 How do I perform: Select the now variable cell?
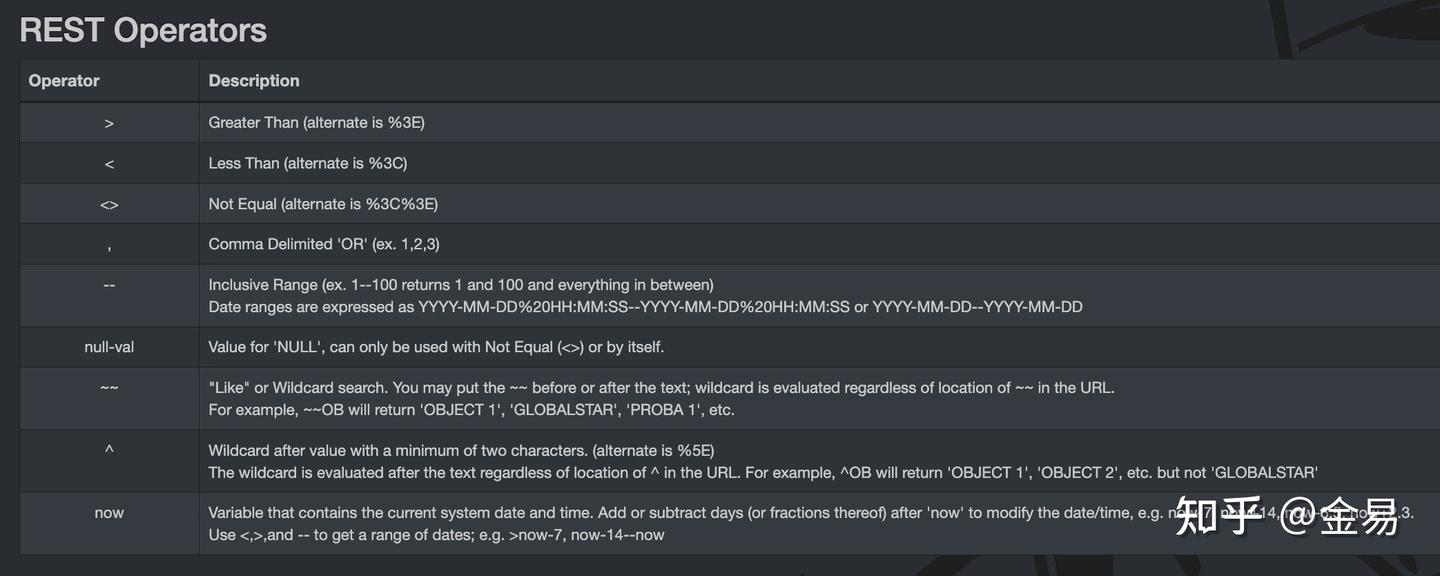point(109,513)
